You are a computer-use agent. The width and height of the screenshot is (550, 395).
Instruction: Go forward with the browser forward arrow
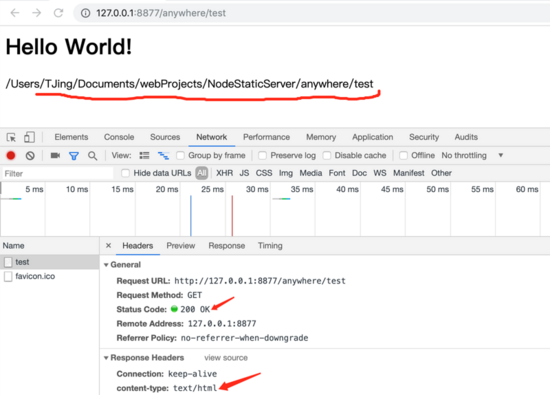[36, 13]
